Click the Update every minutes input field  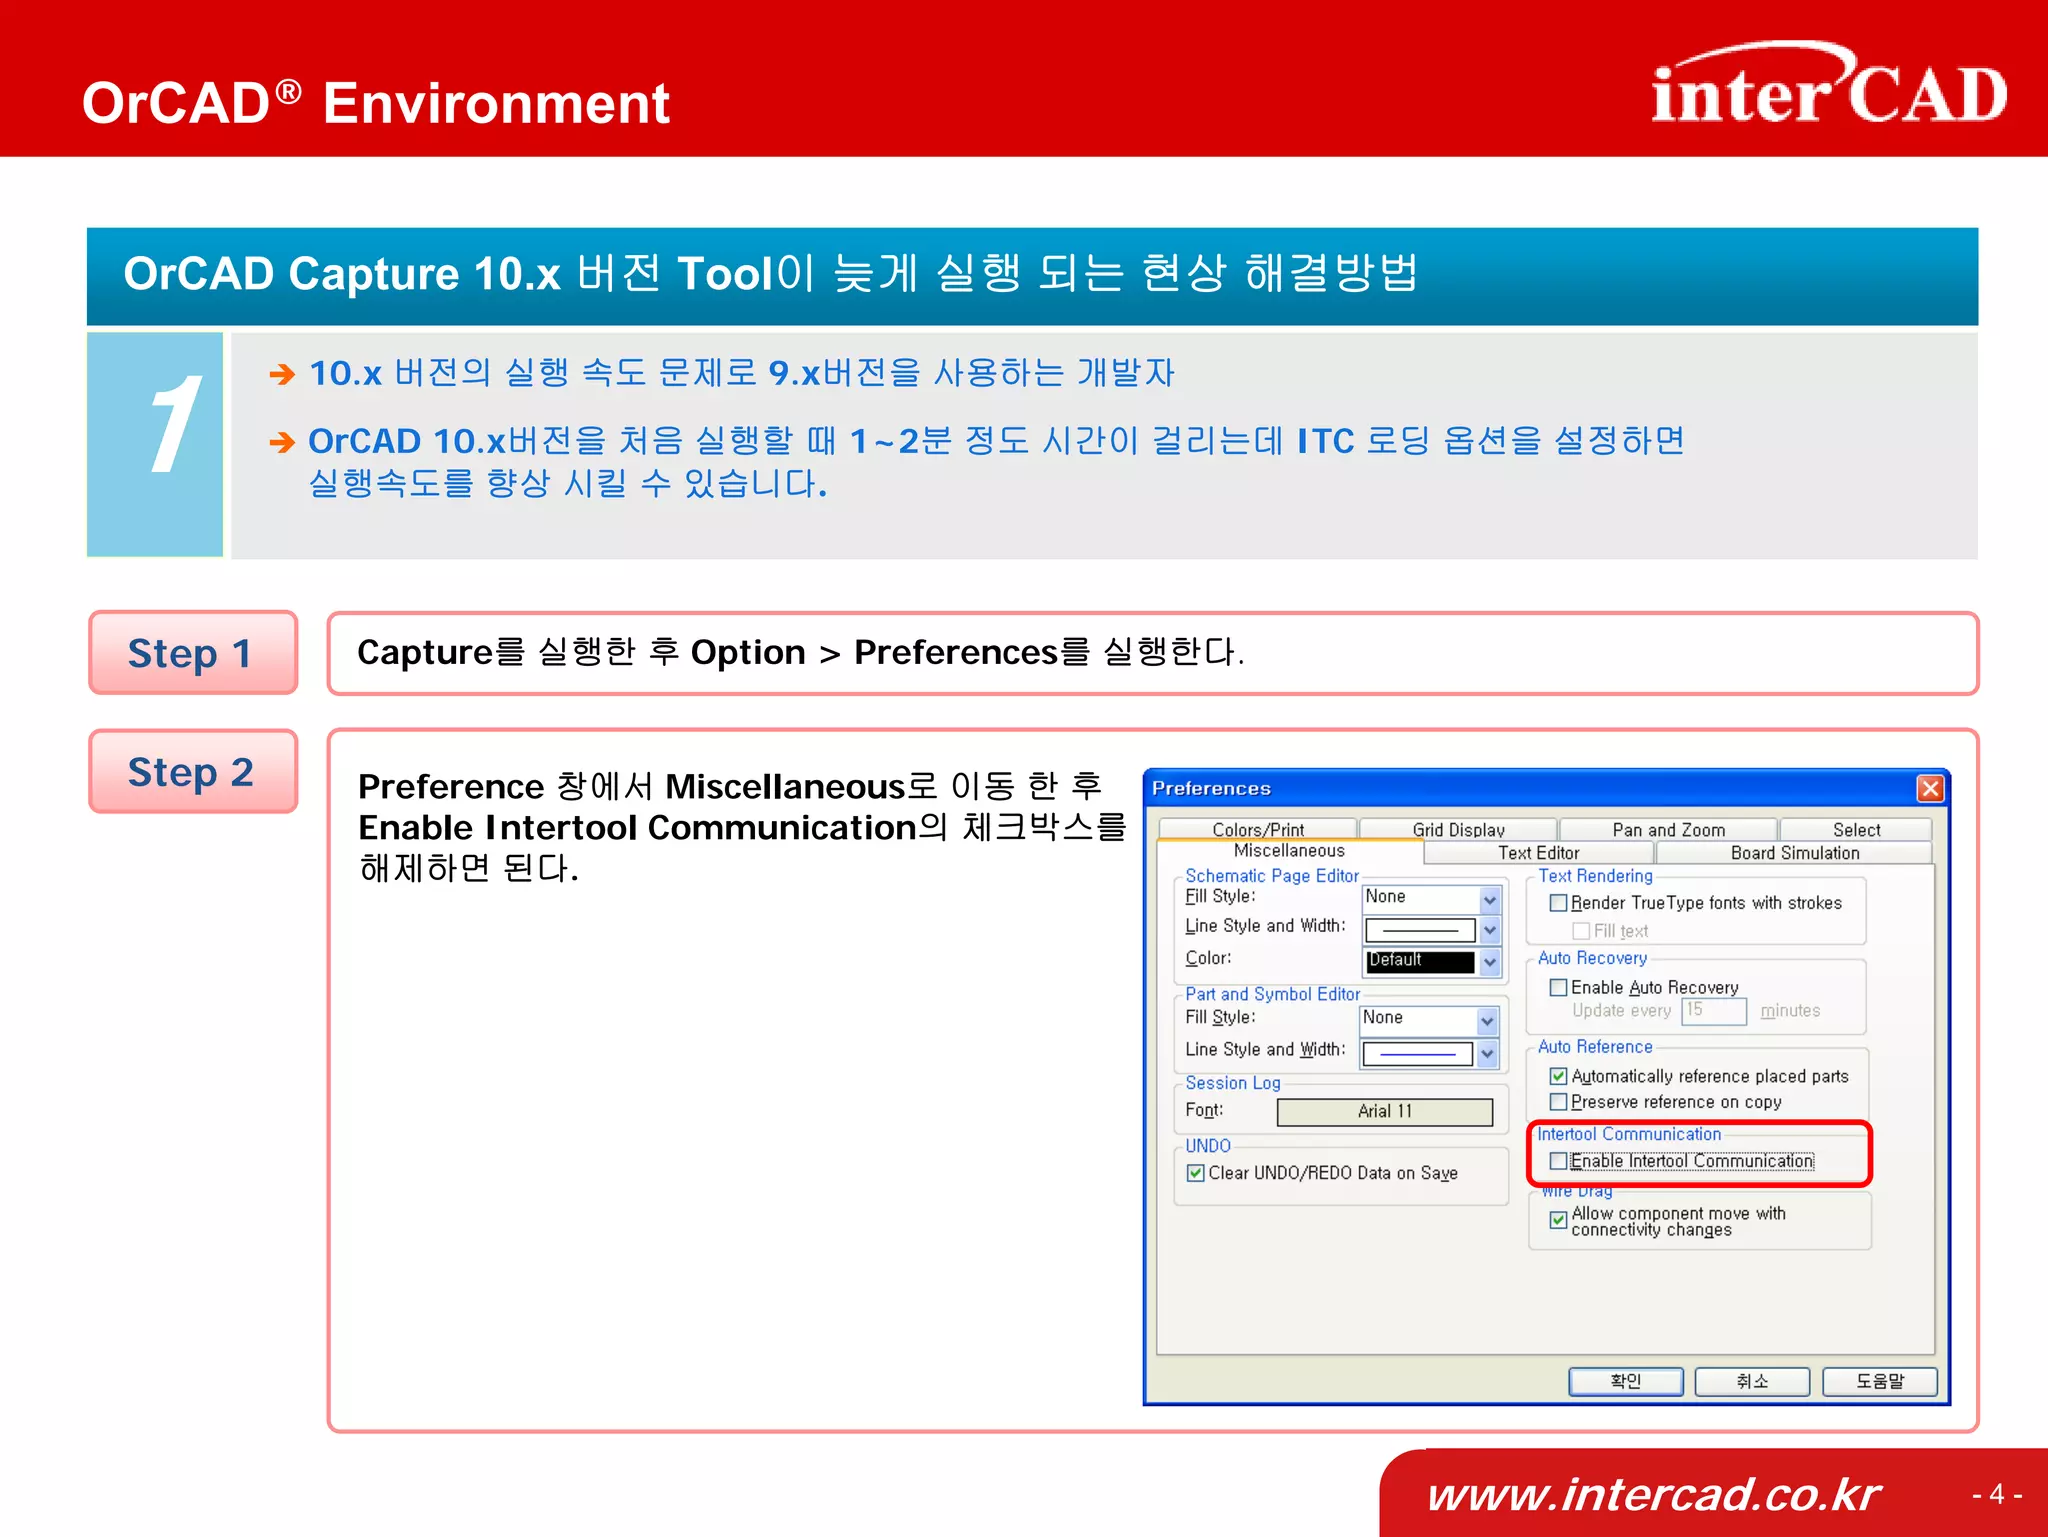click(x=1713, y=1011)
